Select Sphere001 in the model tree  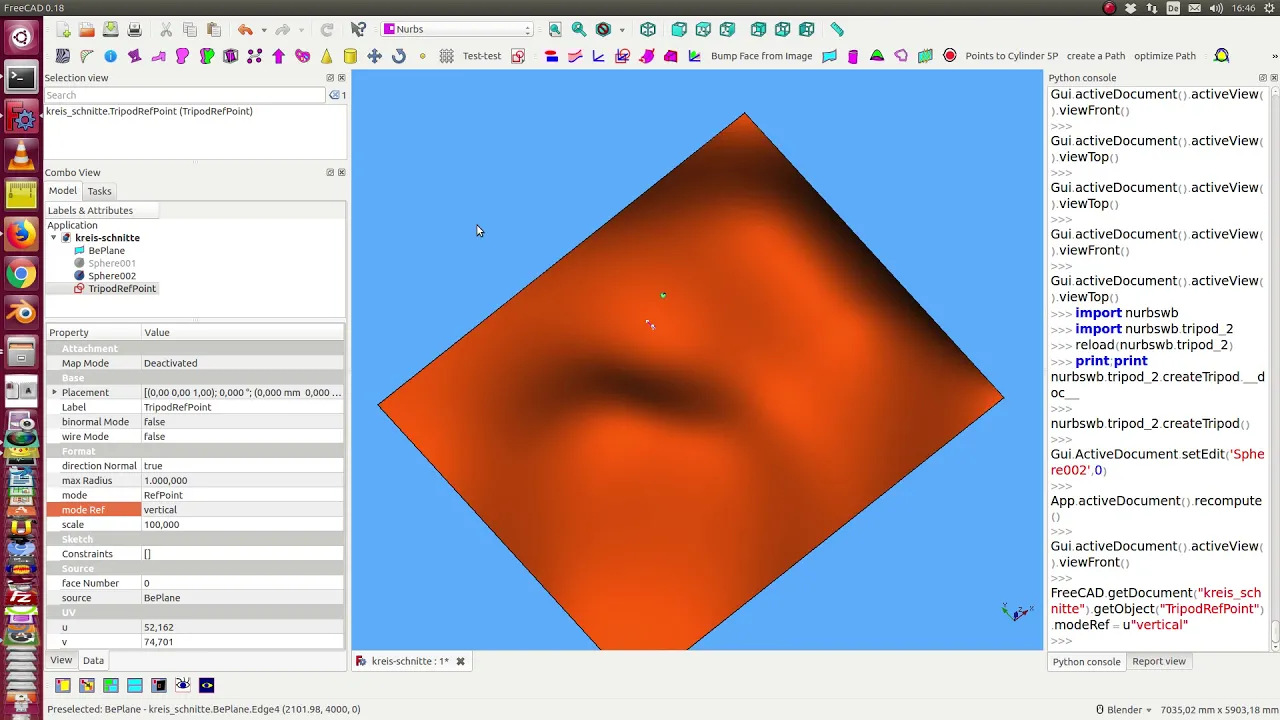(111, 263)
